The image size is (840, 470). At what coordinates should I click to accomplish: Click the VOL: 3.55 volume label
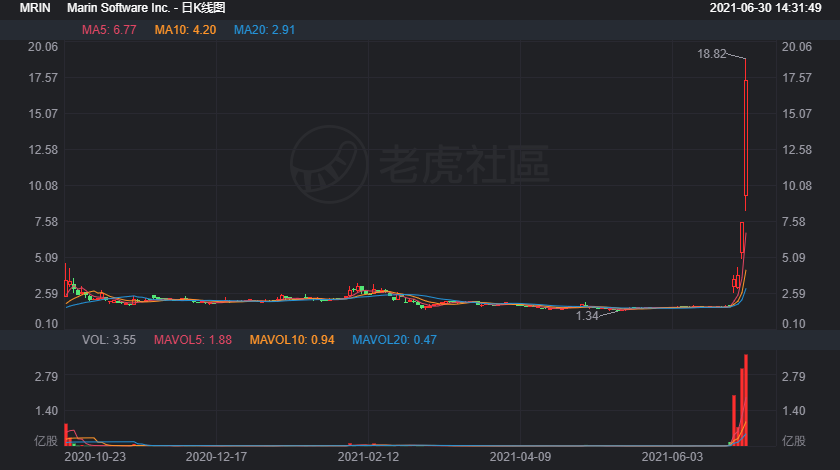pyautogui.click(x=109, y=340)
